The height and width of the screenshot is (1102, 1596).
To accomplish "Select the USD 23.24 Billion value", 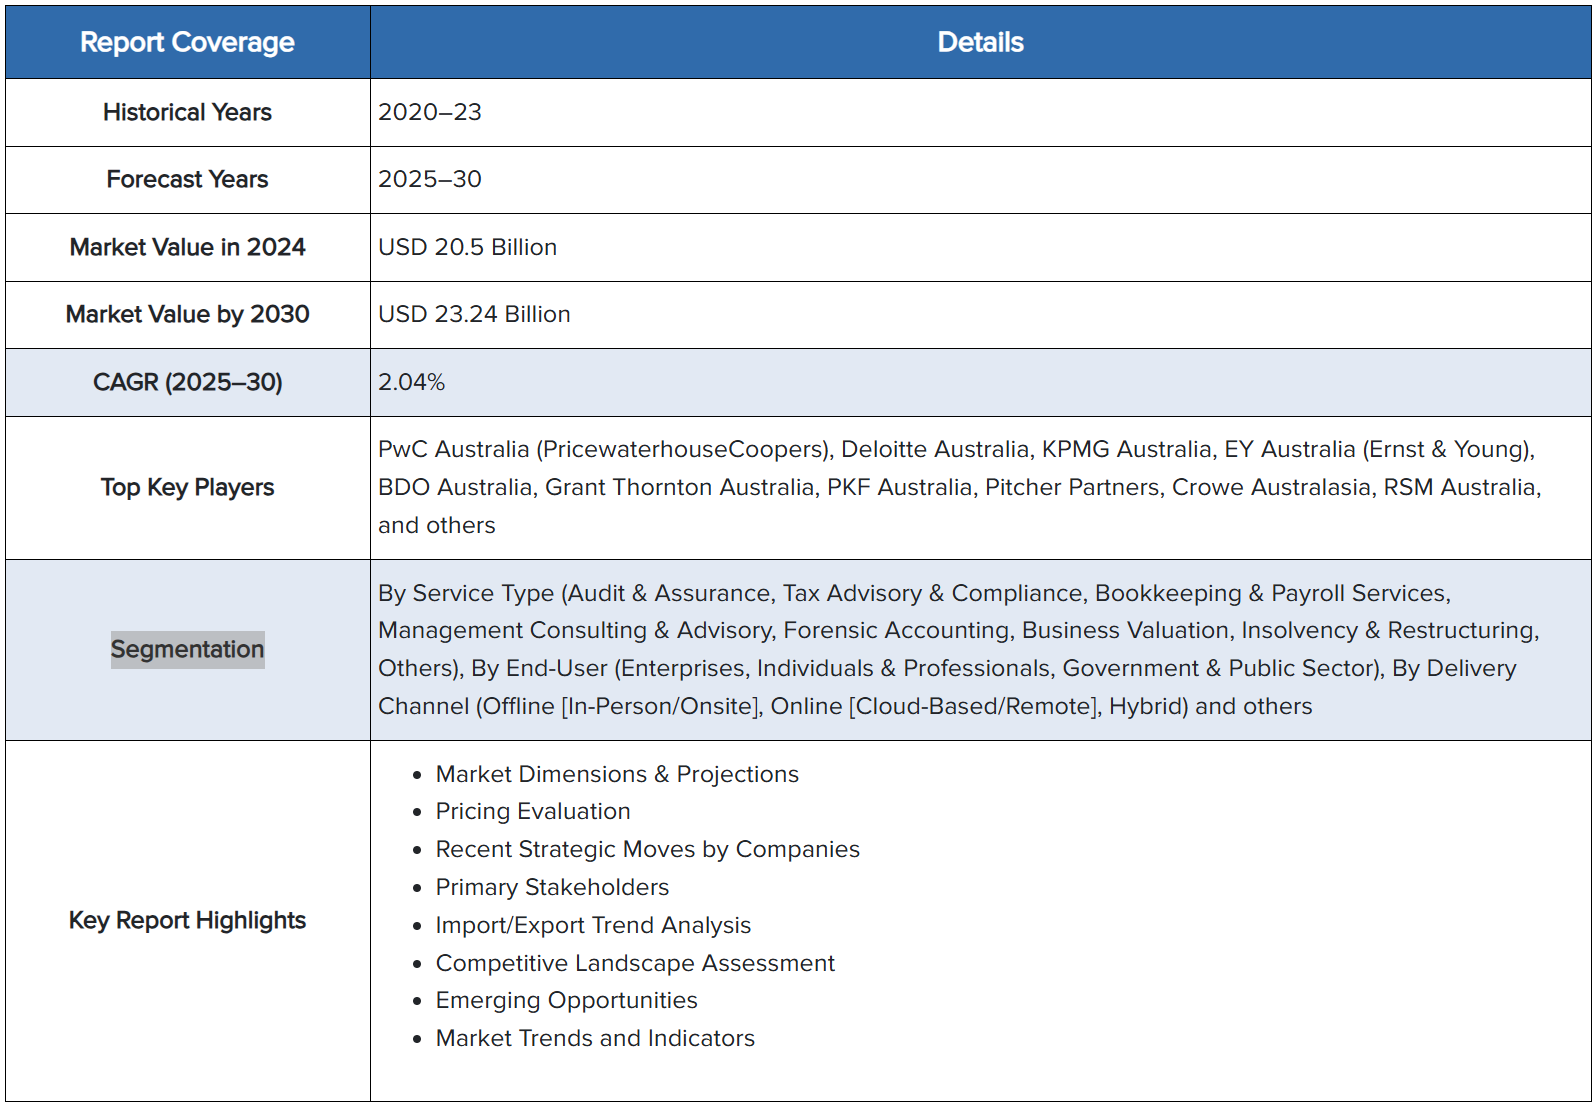I will pos(474,314).
